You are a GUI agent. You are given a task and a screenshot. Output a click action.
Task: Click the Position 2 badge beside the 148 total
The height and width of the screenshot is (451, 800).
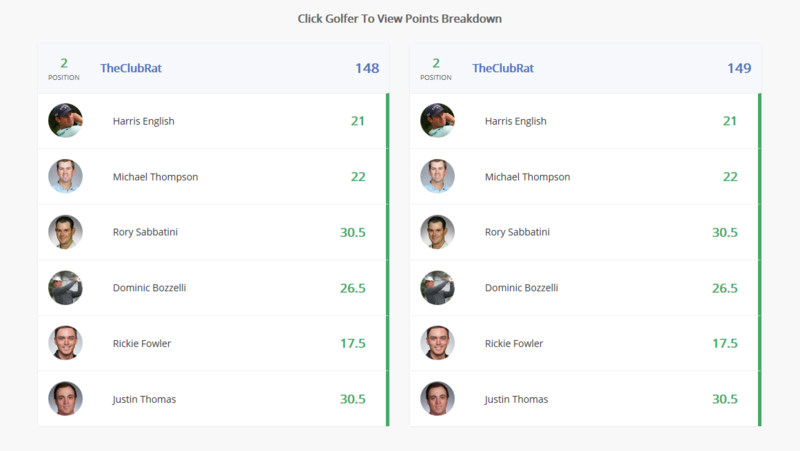(x=64, y=68)
